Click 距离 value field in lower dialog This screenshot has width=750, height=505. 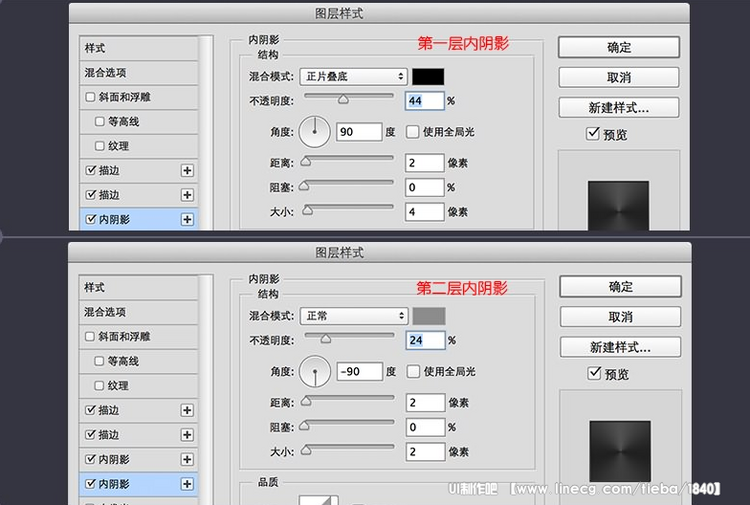(x=426, y=403)
